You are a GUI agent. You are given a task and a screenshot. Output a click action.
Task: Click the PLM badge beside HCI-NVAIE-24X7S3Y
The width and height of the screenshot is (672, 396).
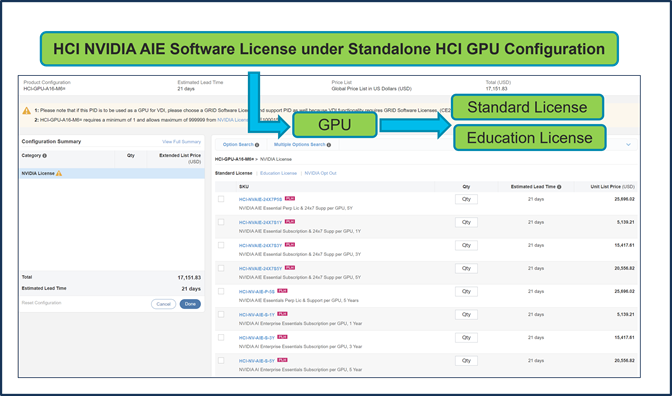tap(290, 245)
